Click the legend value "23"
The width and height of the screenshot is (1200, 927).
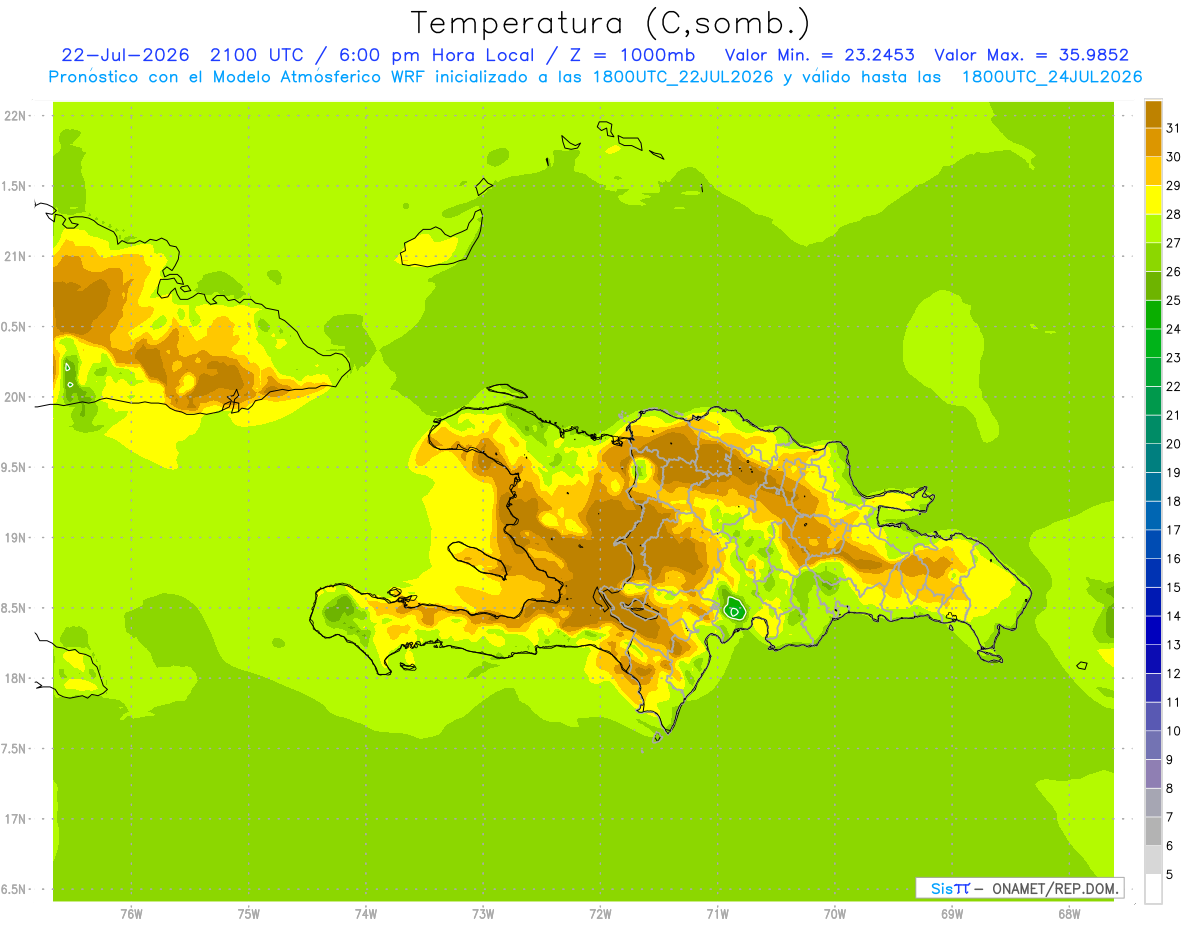point(1174,358)
